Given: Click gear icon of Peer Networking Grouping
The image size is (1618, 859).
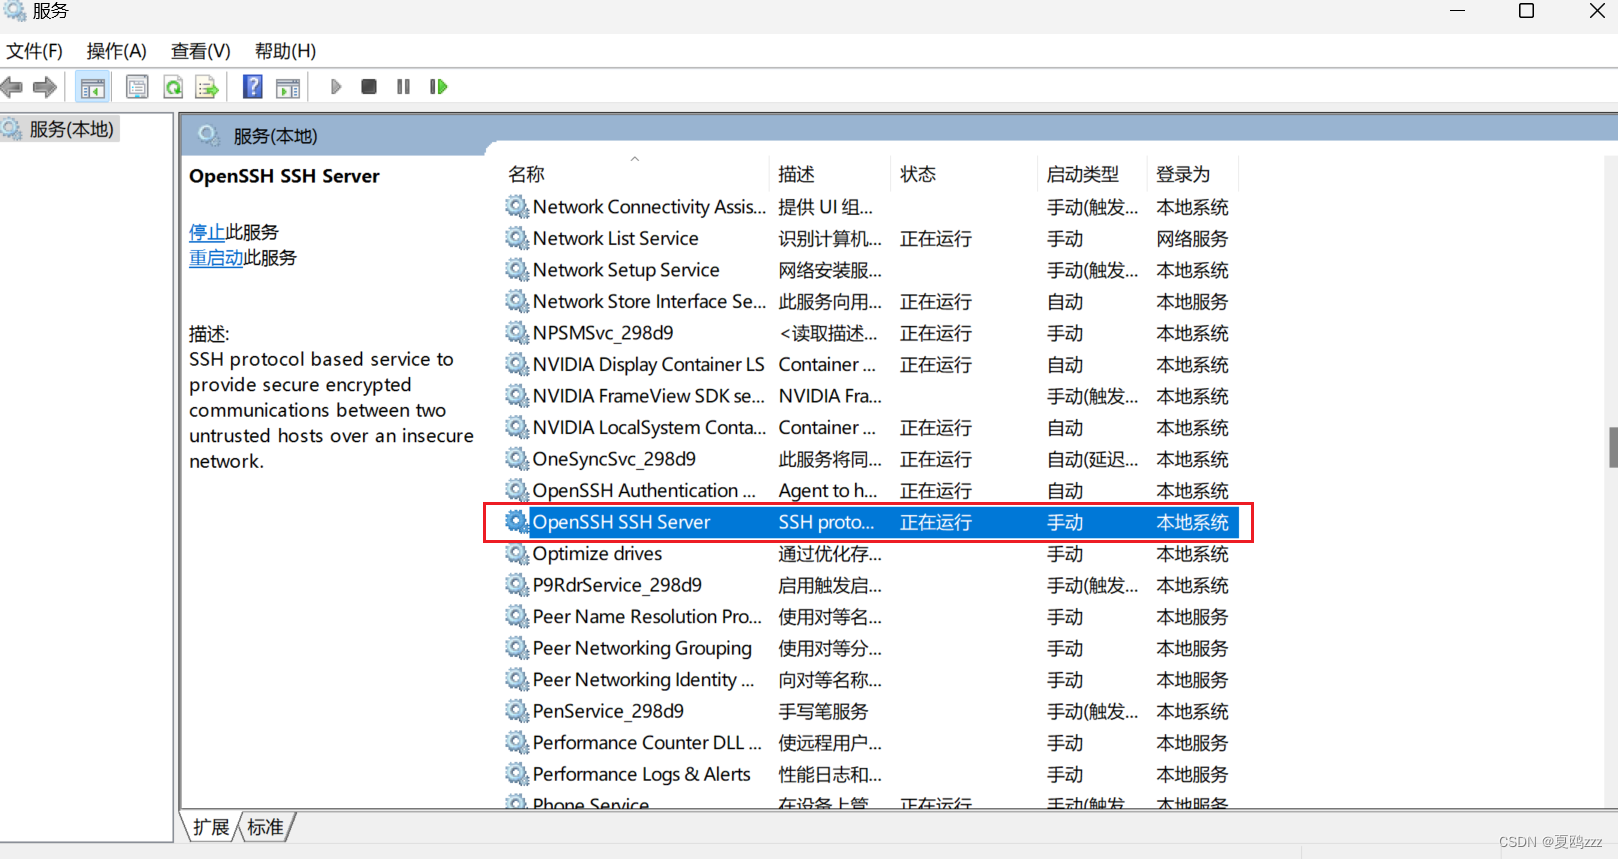Looking at the screenshot, I should [x=517, y=647].
